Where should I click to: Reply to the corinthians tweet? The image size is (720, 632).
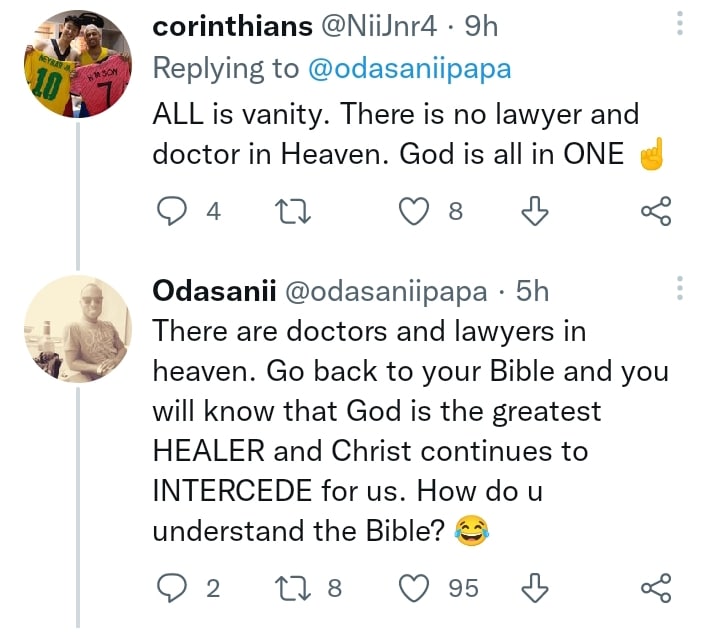click(175, 211)
